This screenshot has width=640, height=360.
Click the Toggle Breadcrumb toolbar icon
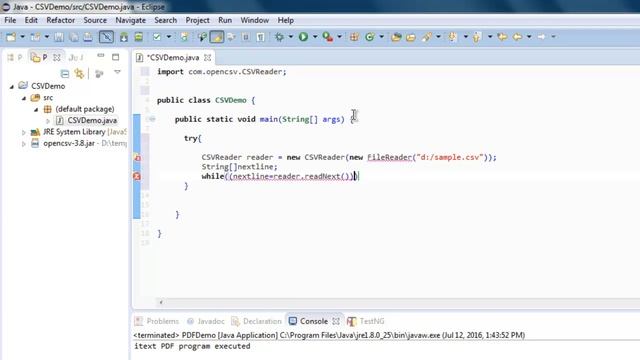tap(202, 37)
